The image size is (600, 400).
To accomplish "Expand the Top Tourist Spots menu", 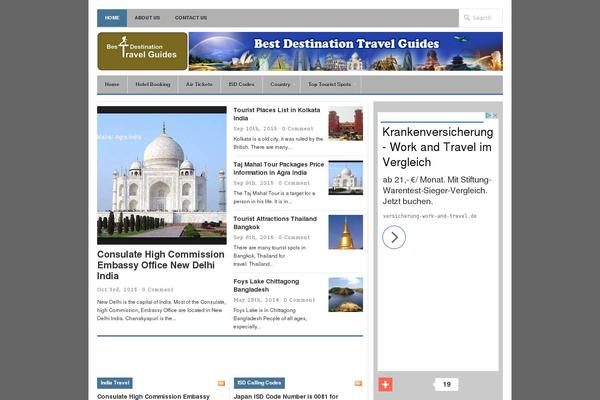I will pos(330,84).
